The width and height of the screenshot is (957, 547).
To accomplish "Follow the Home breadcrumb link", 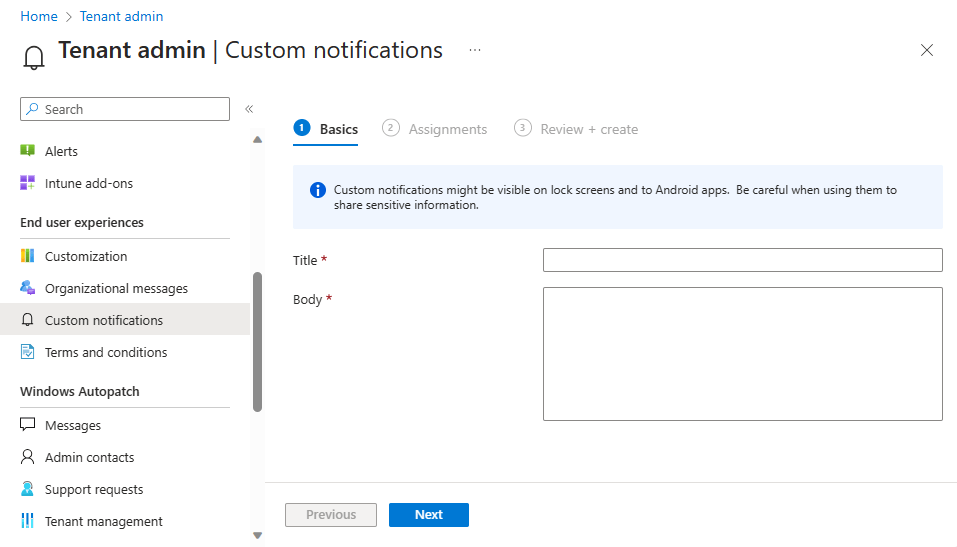I will [39, 16].
